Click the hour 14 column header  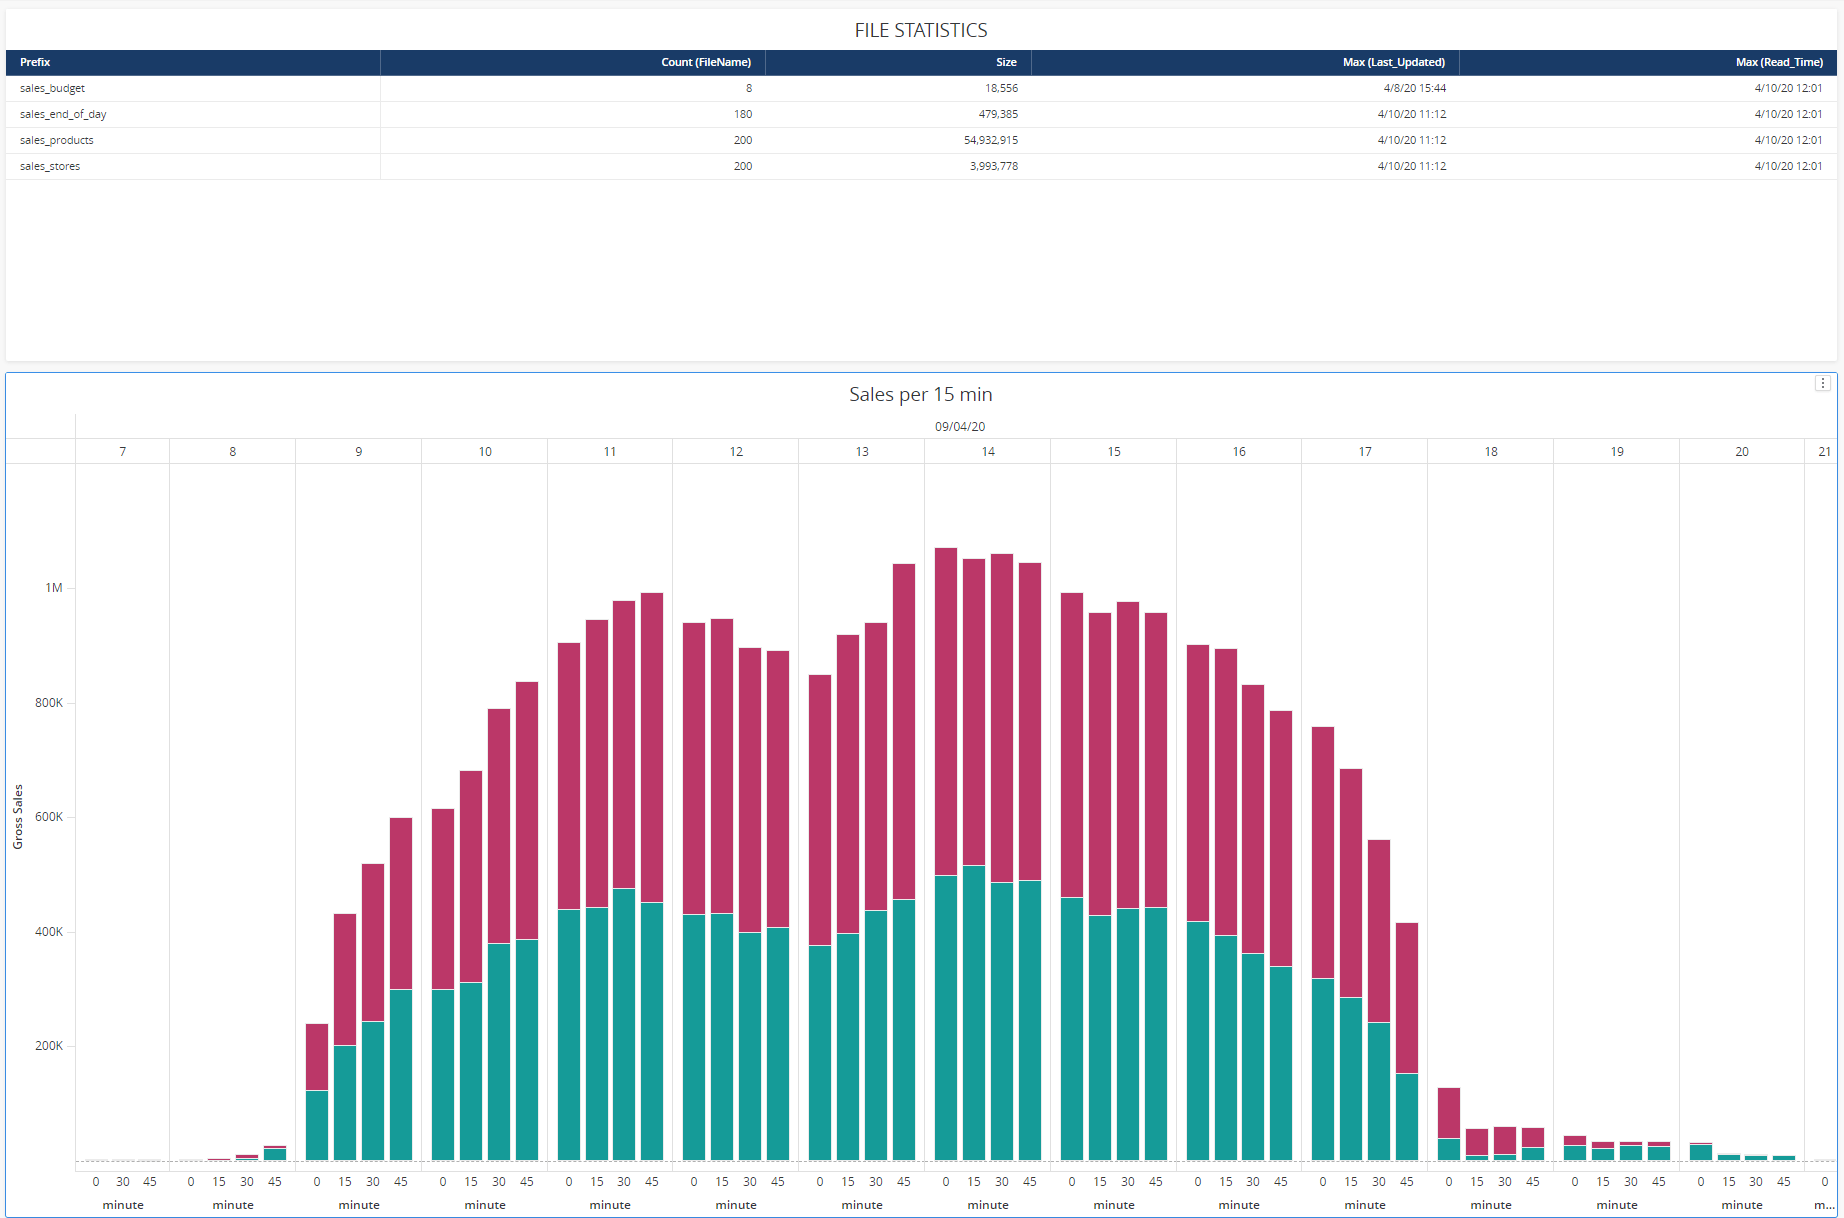click(x=987, y=452)
